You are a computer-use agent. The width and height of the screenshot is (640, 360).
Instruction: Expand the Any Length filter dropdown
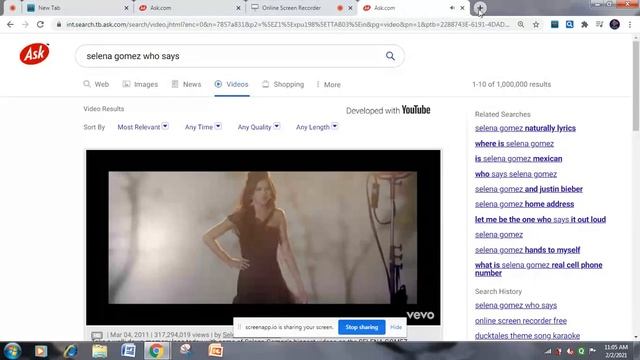317,127
